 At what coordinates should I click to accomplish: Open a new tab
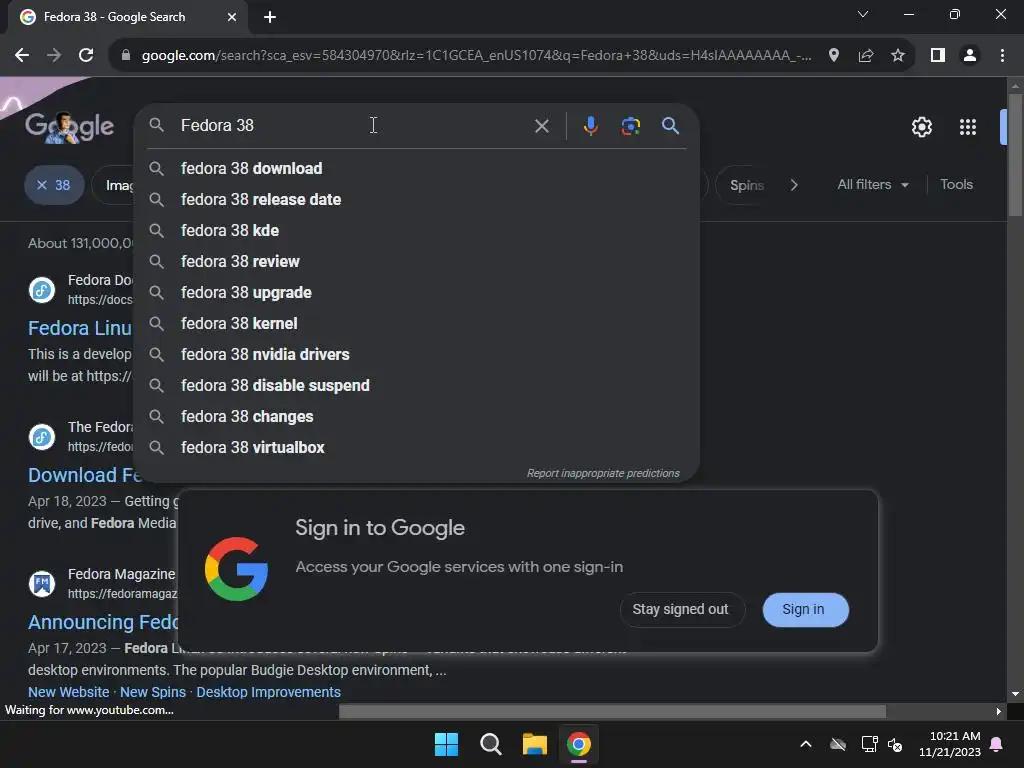pyautogui.click(x=270, y=17)
